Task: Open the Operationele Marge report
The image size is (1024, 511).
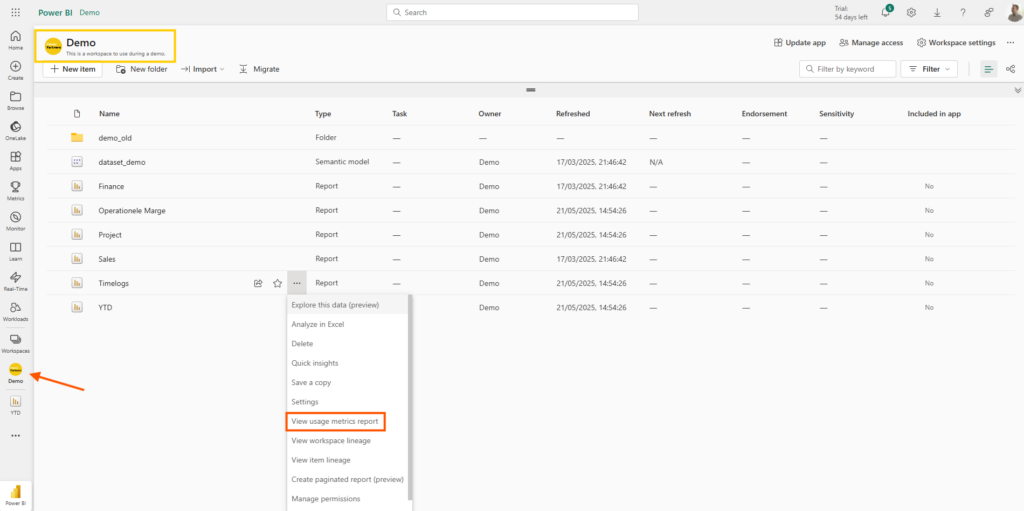Action: coord(132,210)
